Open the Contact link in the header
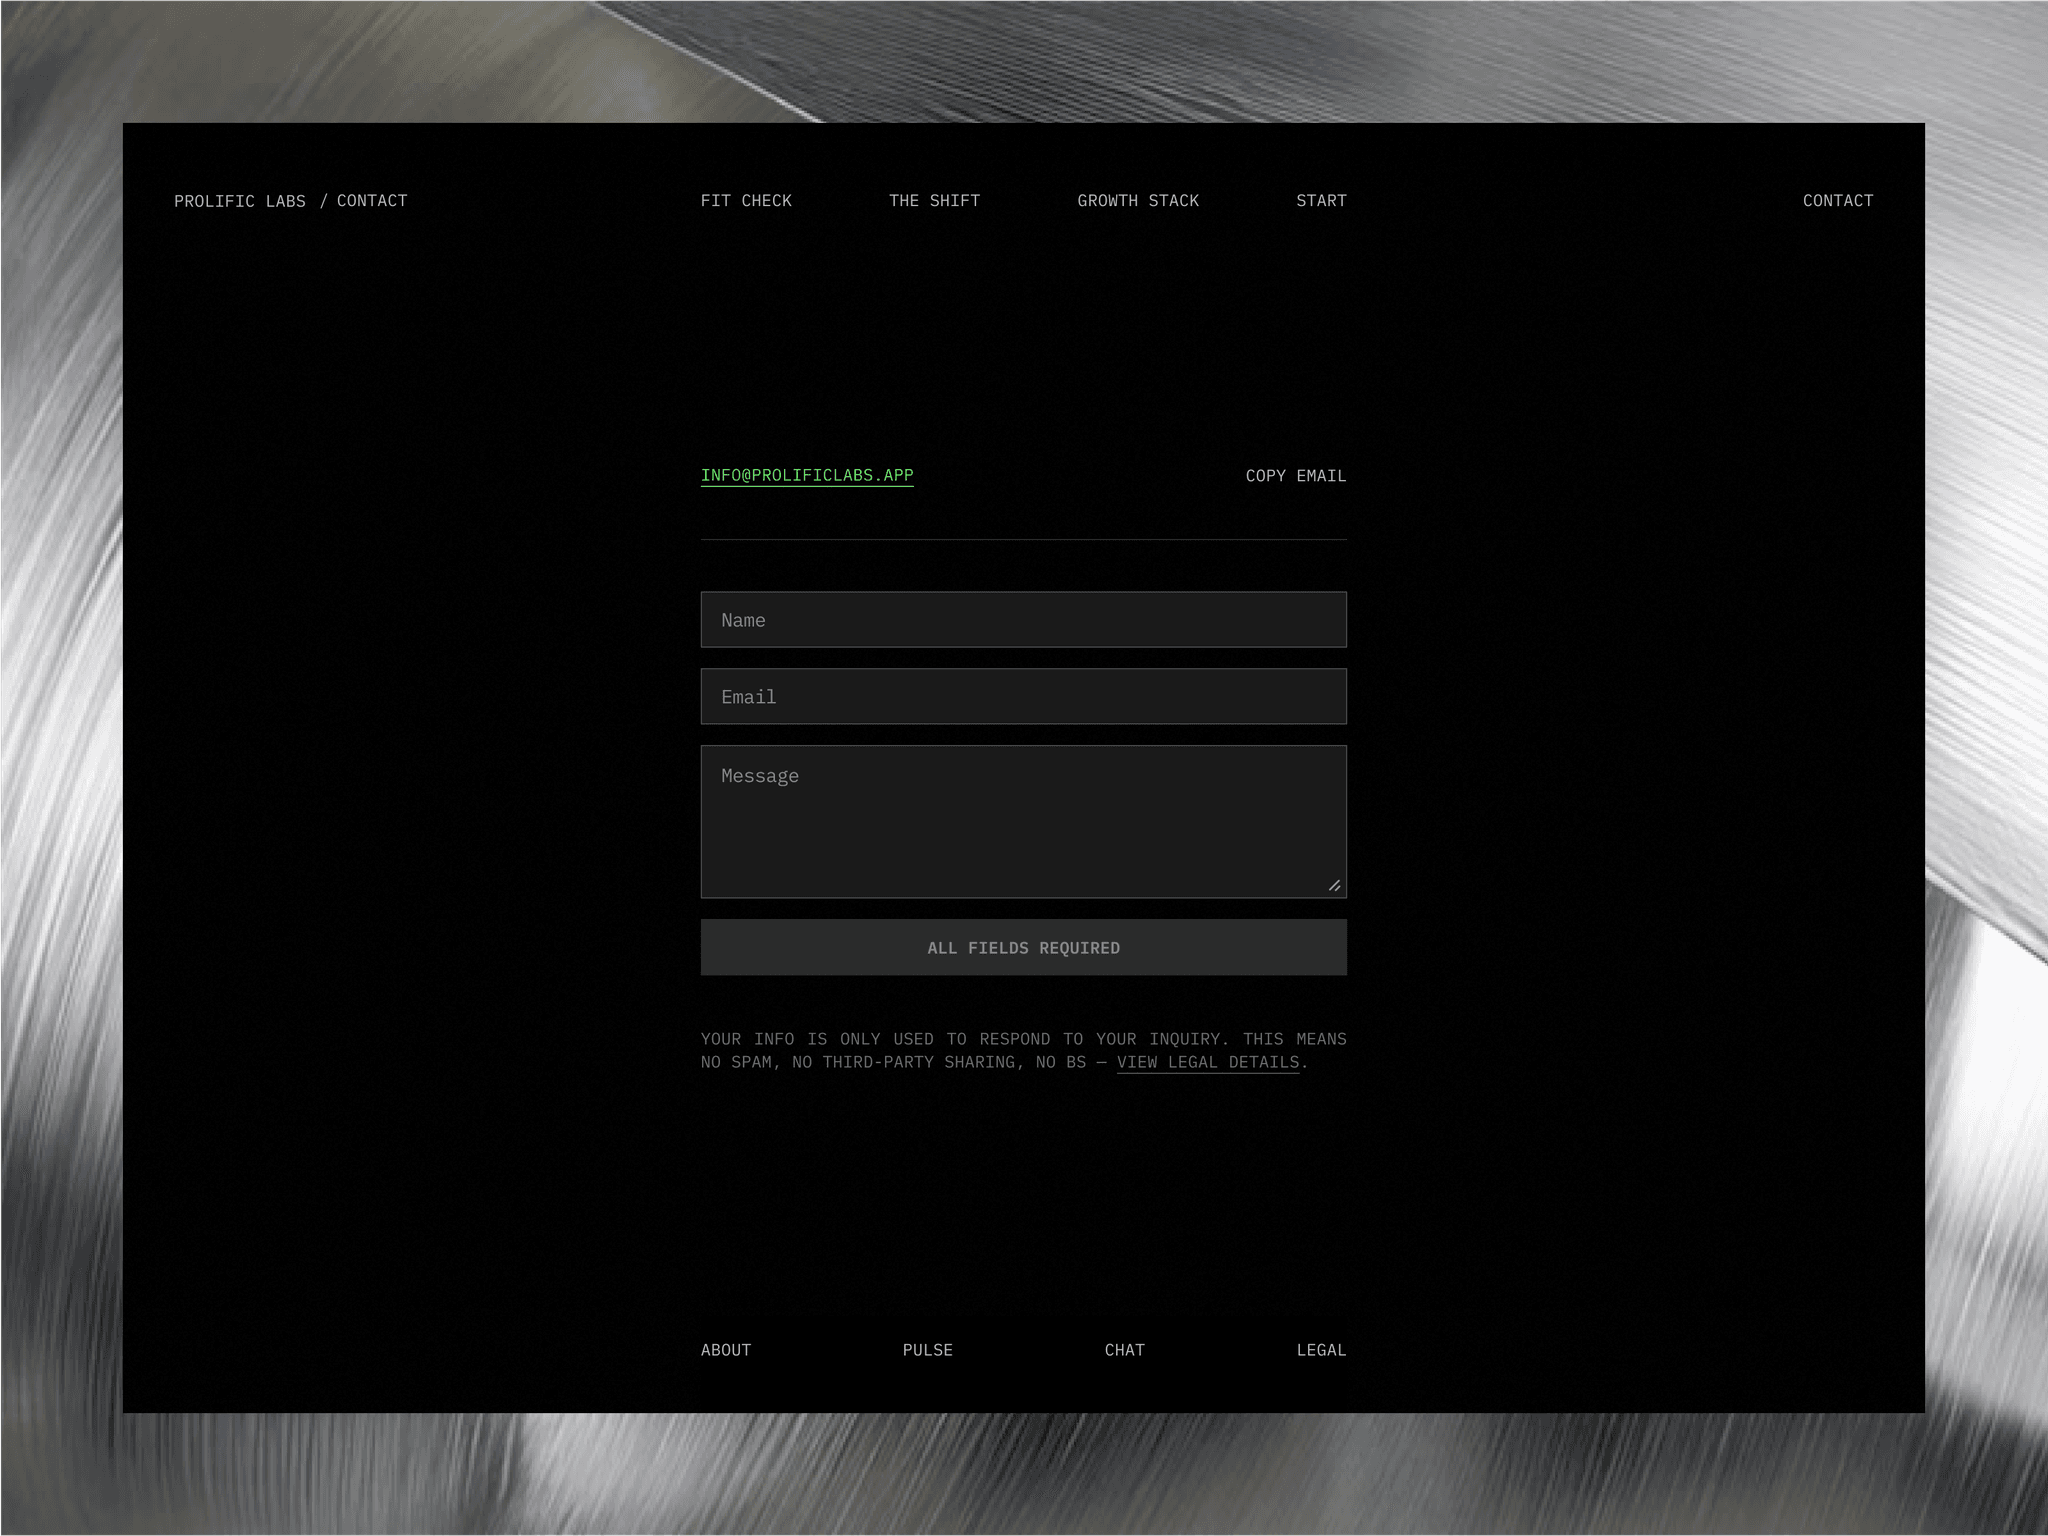 pos(1838,201)
